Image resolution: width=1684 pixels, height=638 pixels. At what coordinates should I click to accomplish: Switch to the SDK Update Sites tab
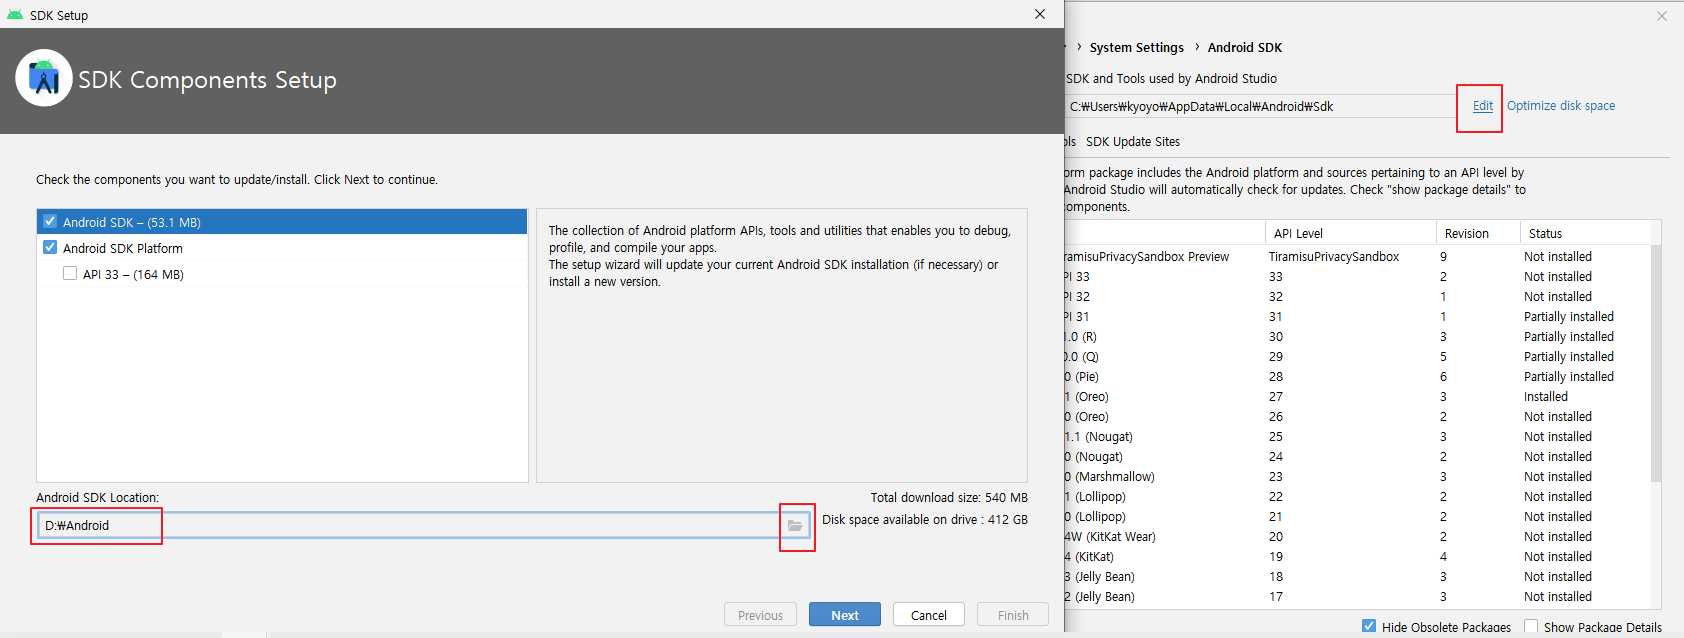1133,142
